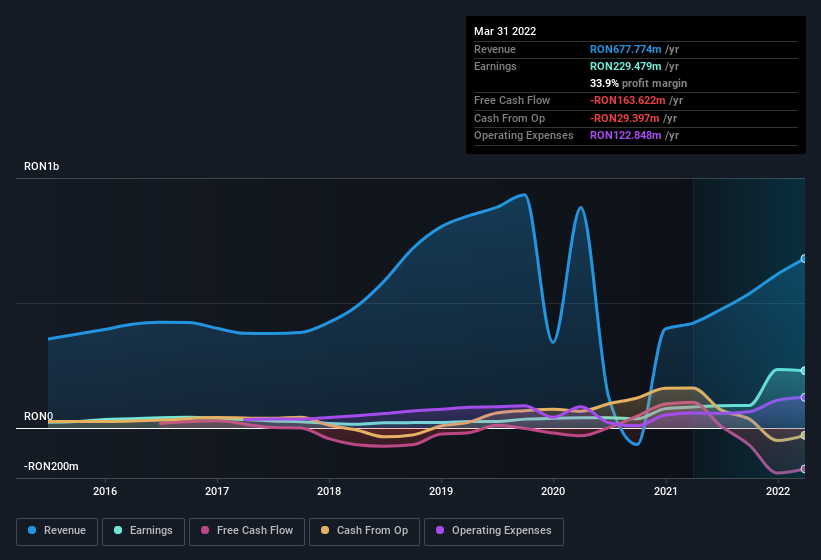This screenshot has height=560, width=821.
Task: Click the Free Cash Flow label in tooltip
Action: click(x=512, y=100)
